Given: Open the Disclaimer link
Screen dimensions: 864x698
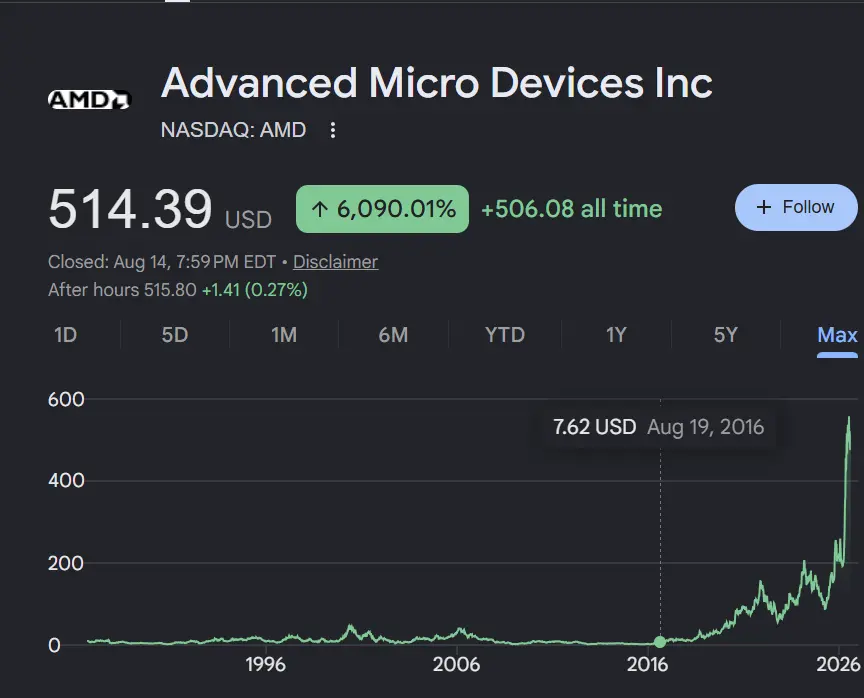Looking at the screenshot, I should click(335, 262).
